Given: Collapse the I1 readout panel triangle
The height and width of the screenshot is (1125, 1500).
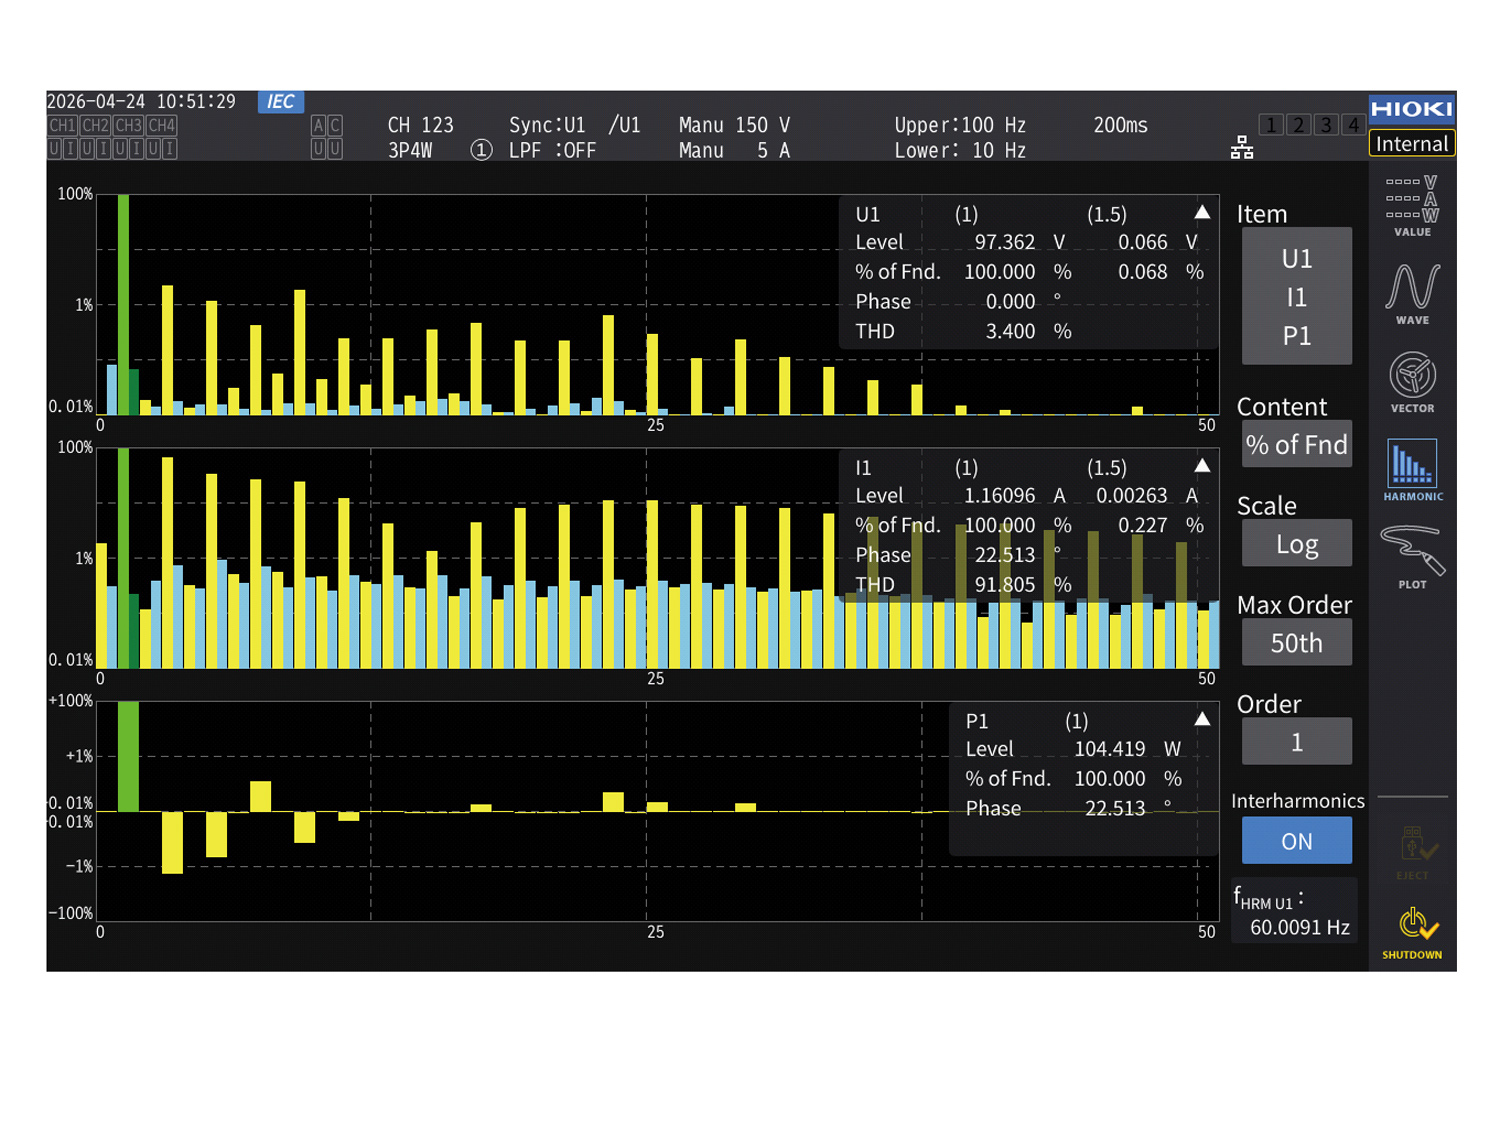Looking at the screenshot, I should 1202,466.
